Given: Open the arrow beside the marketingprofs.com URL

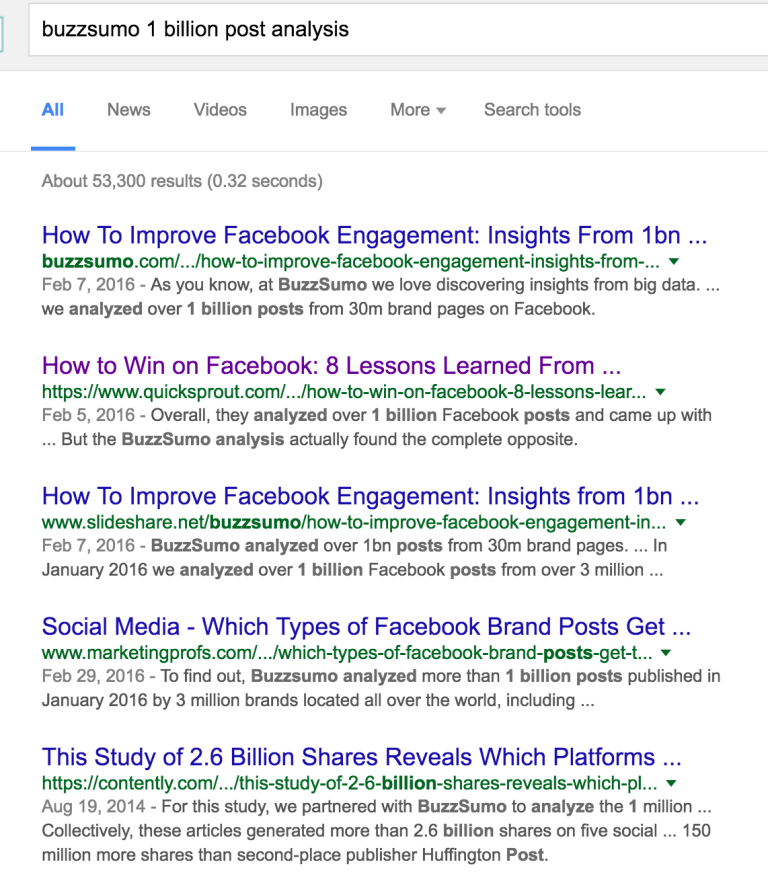Looking at the screenshot, I should coord(666,652).
